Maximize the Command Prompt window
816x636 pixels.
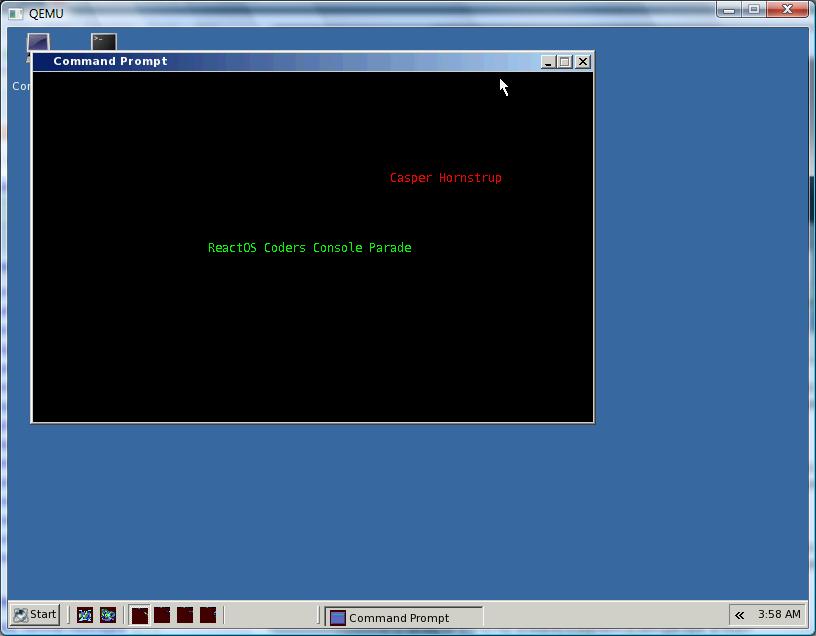point(565,62)
